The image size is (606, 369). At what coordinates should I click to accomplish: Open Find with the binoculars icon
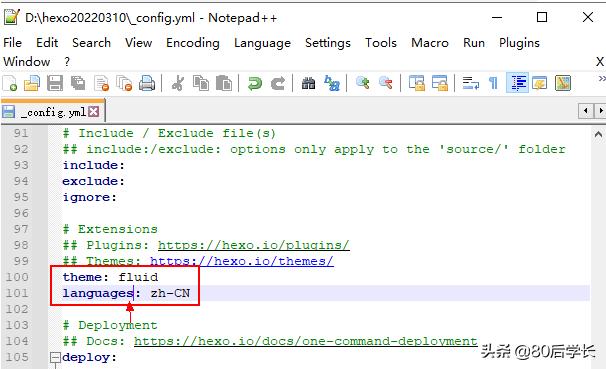[x=308, y=83]
